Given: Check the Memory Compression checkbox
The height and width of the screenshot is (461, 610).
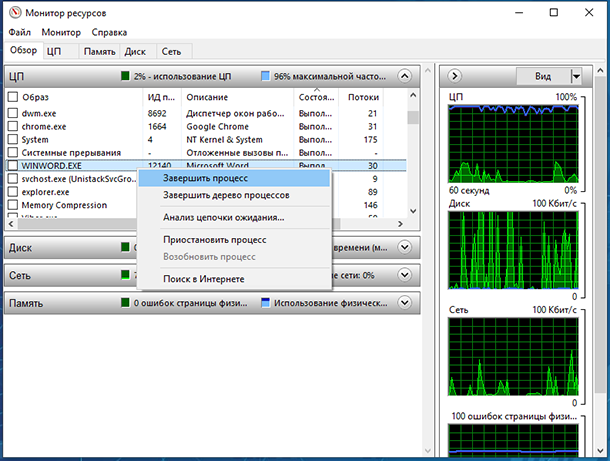Looking at the screenshot, I should [13, 205].
